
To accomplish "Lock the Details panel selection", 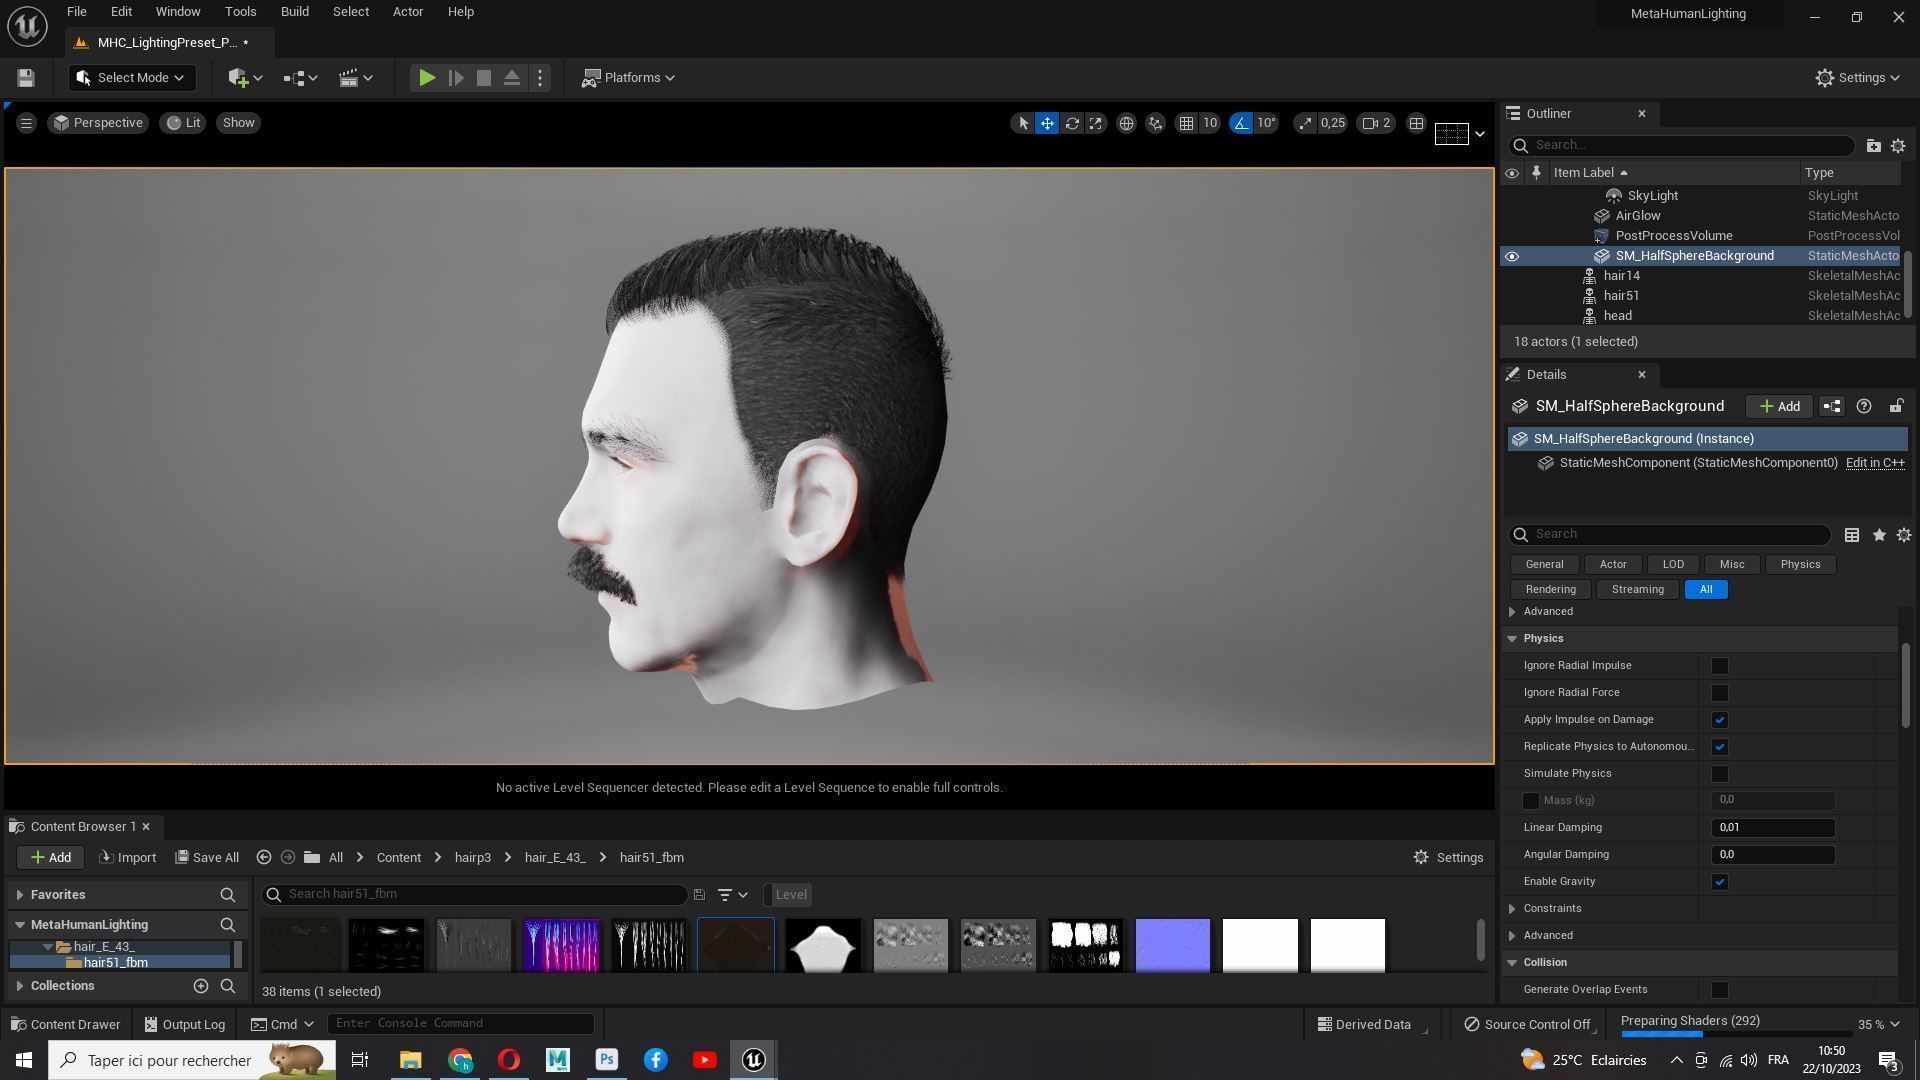I will tap(1895, 406).
